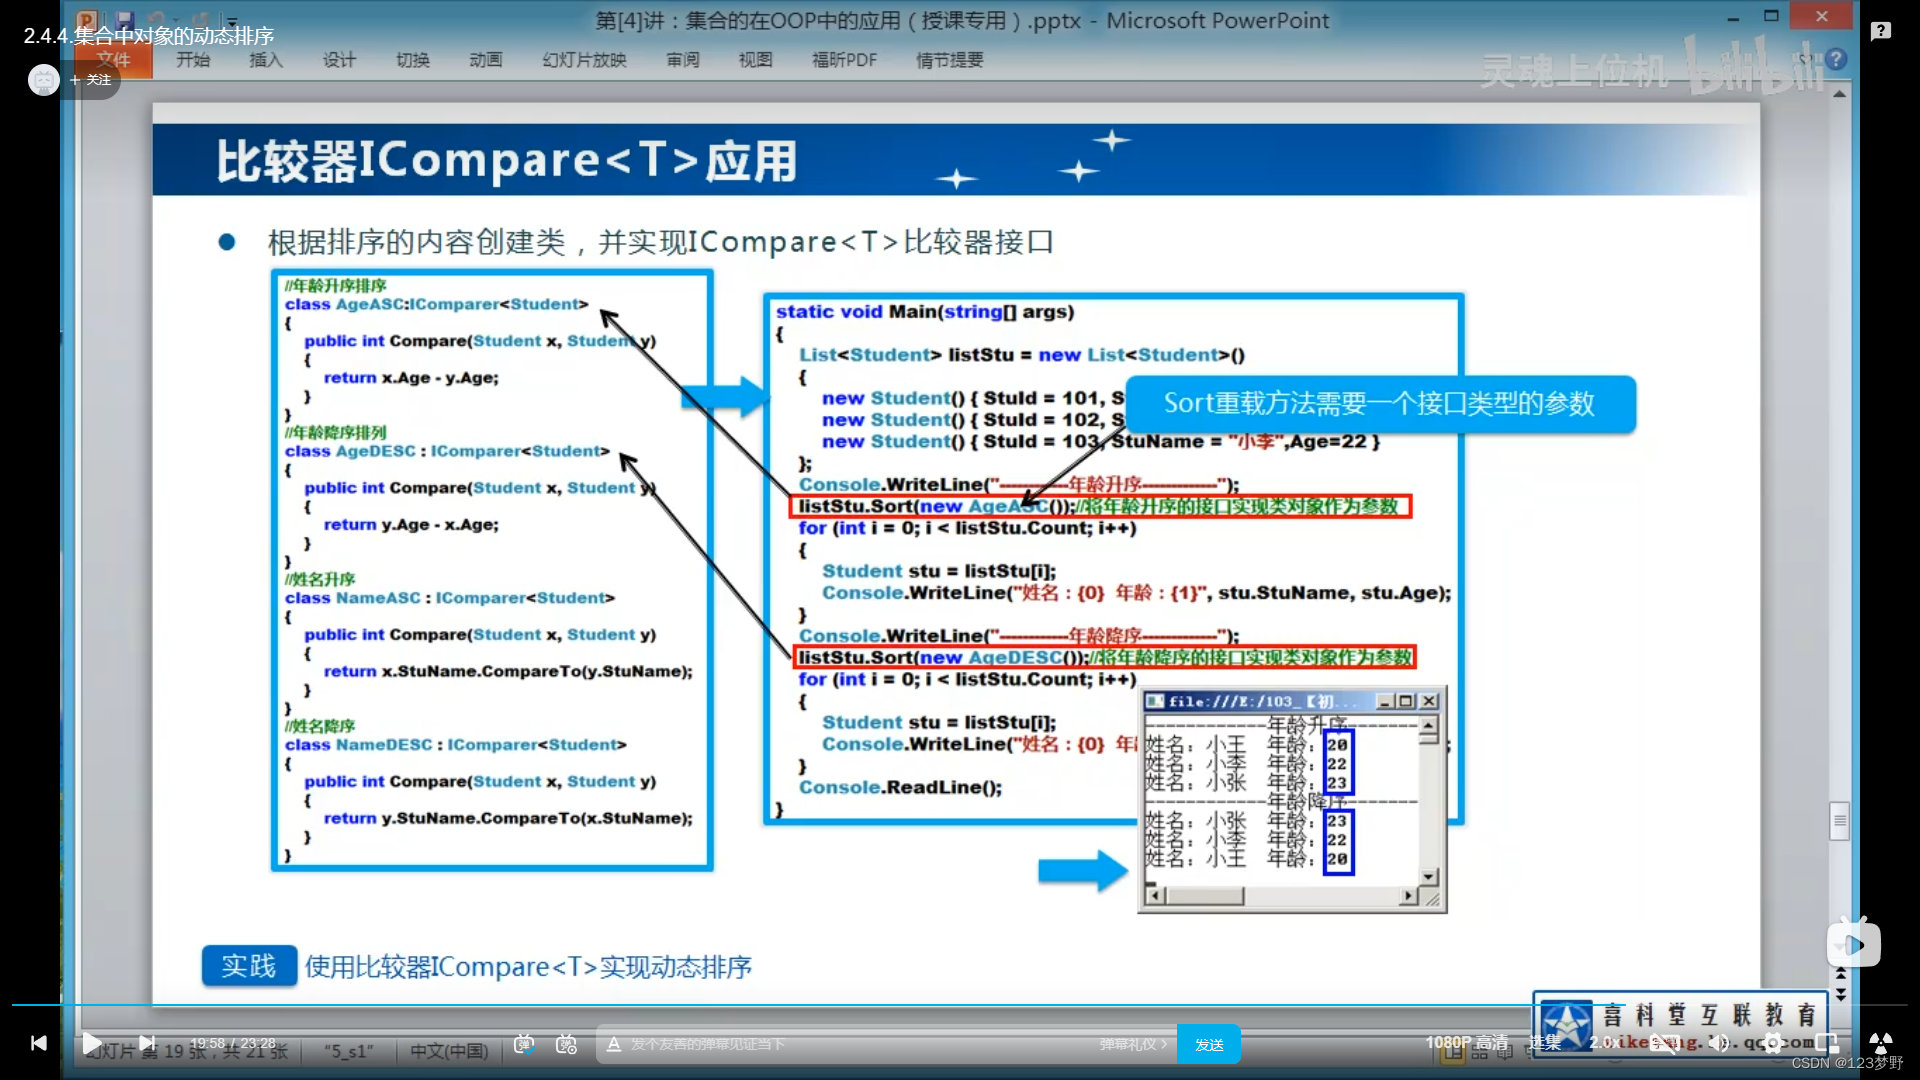Play the video

pyautogui.click(x=91, y=1044)
